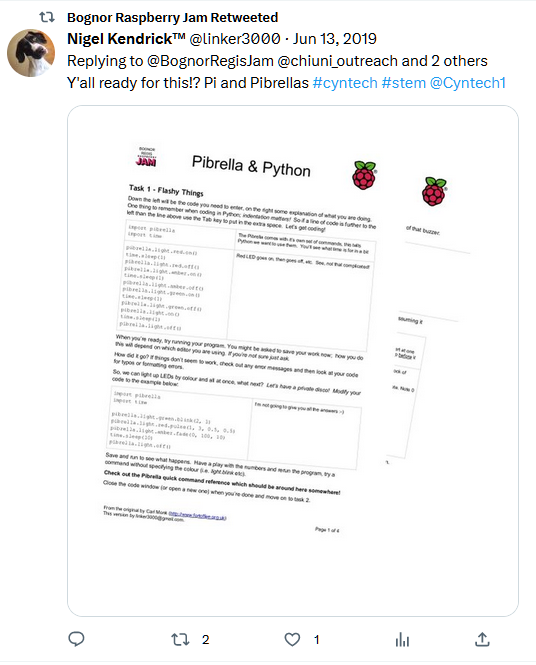Open @chiuni_outreach in replying-to line
Viewport: 536px width, 665px height.
(338, 61)
